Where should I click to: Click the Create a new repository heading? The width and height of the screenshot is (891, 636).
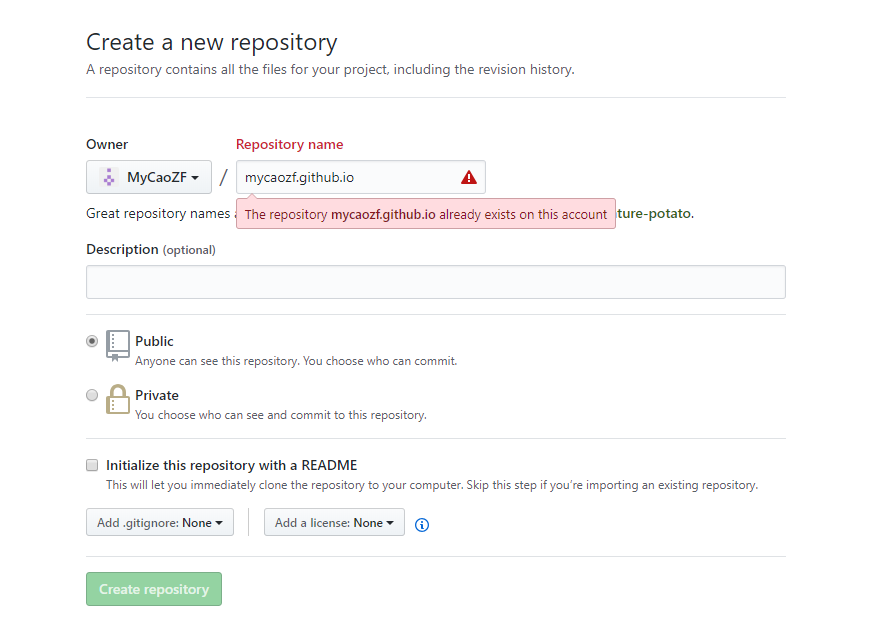coord(212,43)
